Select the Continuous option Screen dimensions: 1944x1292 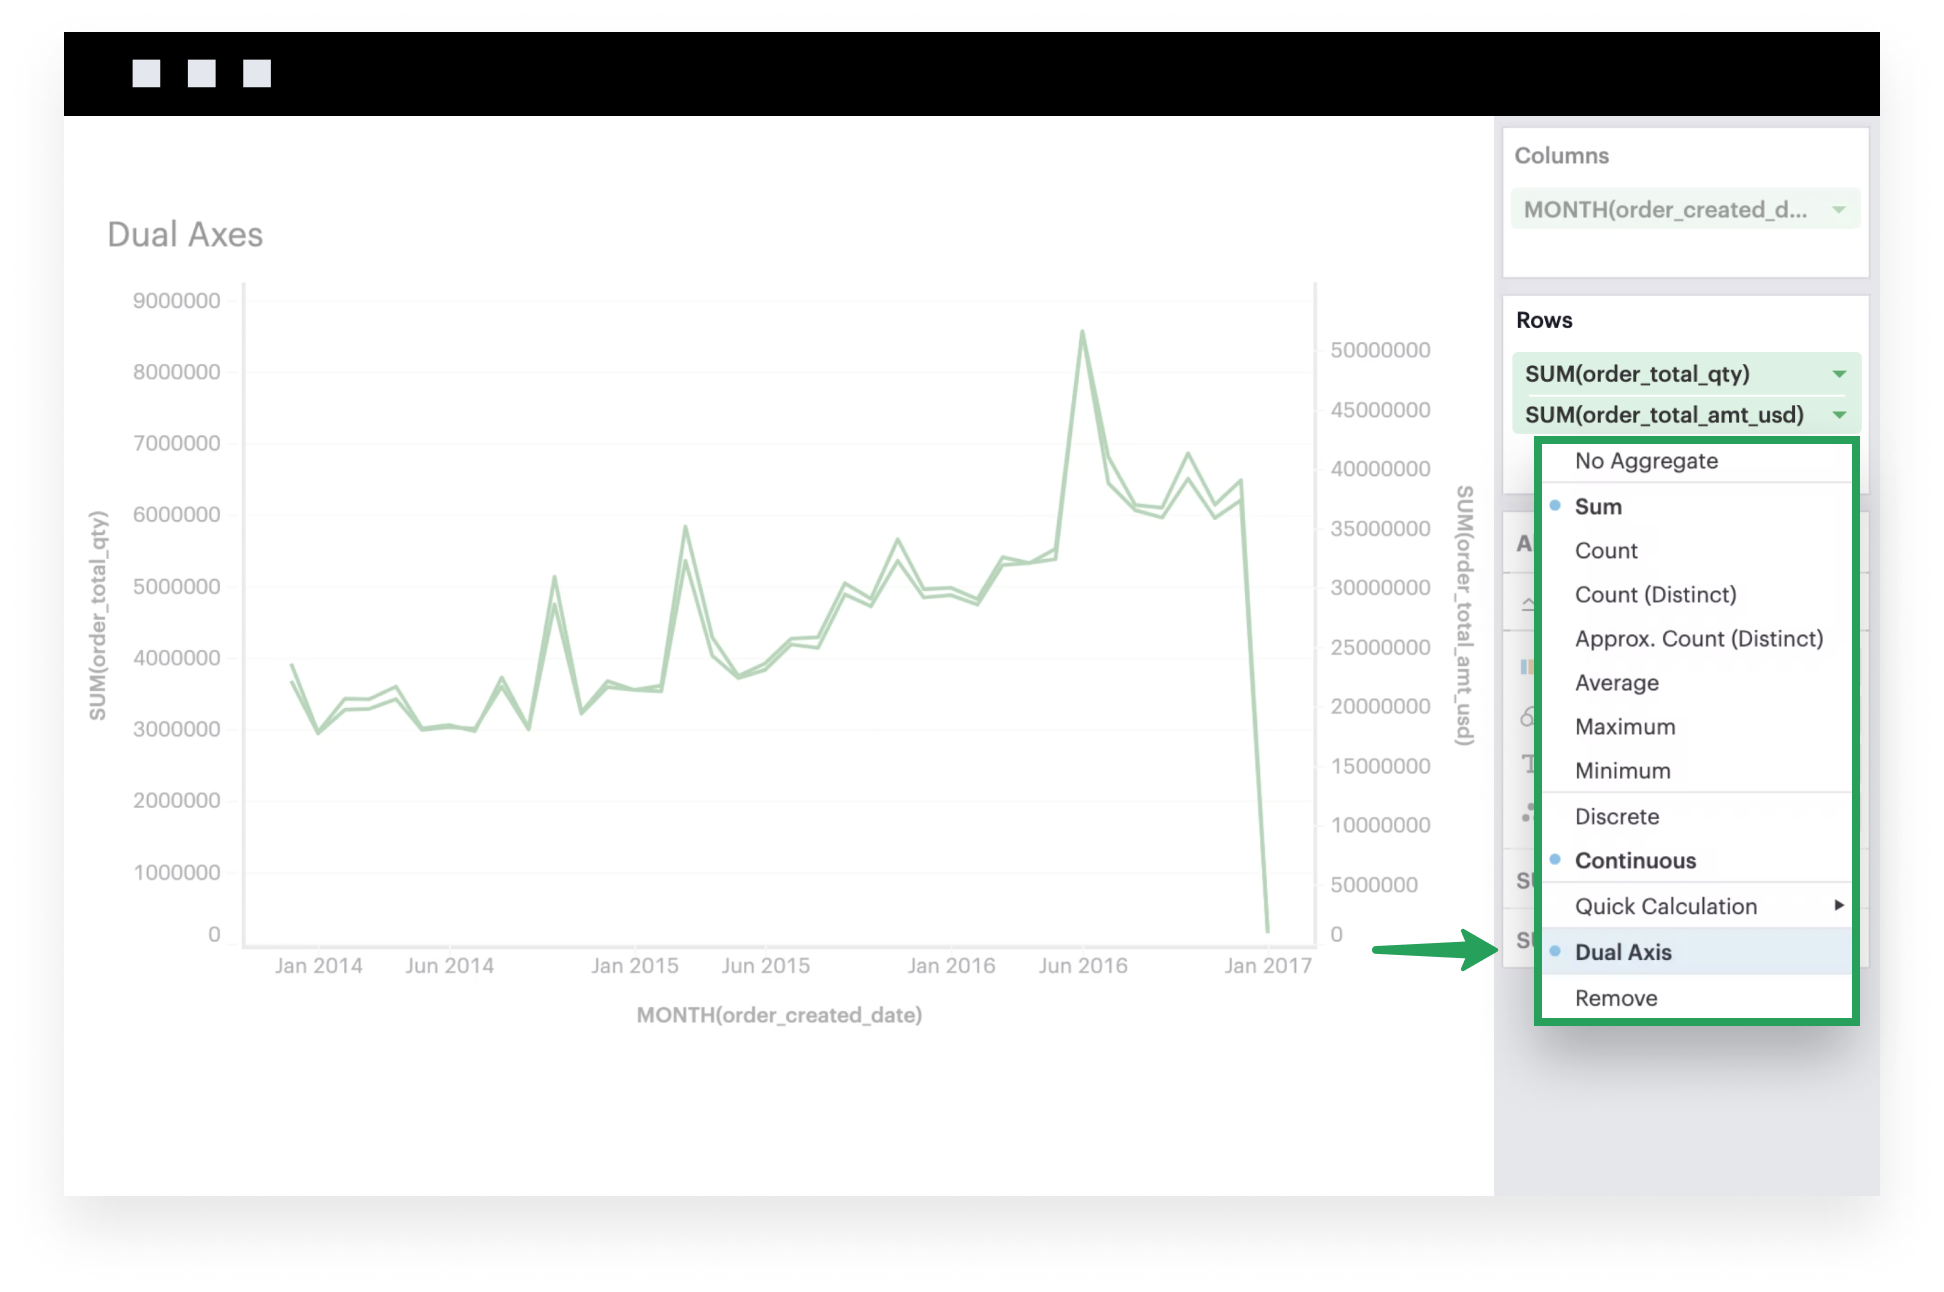(x=1635, y=861)
